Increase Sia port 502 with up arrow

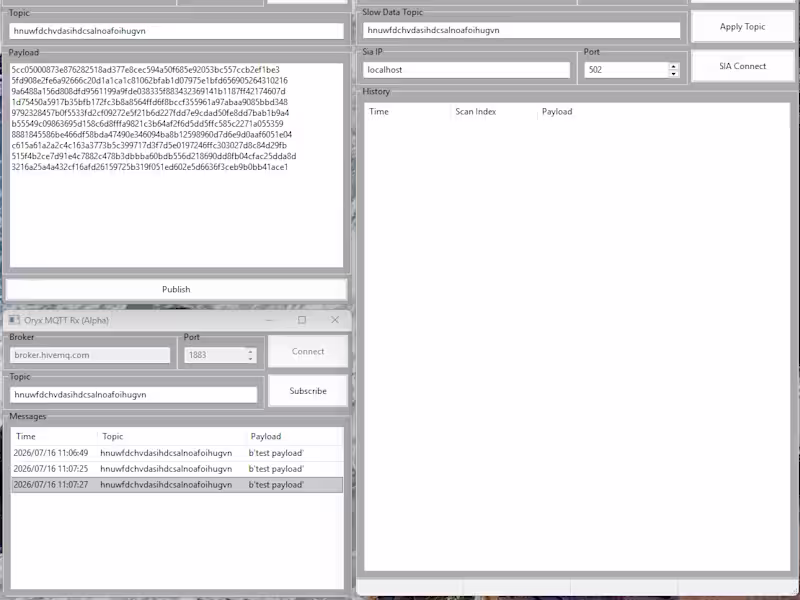coord(673,66)
